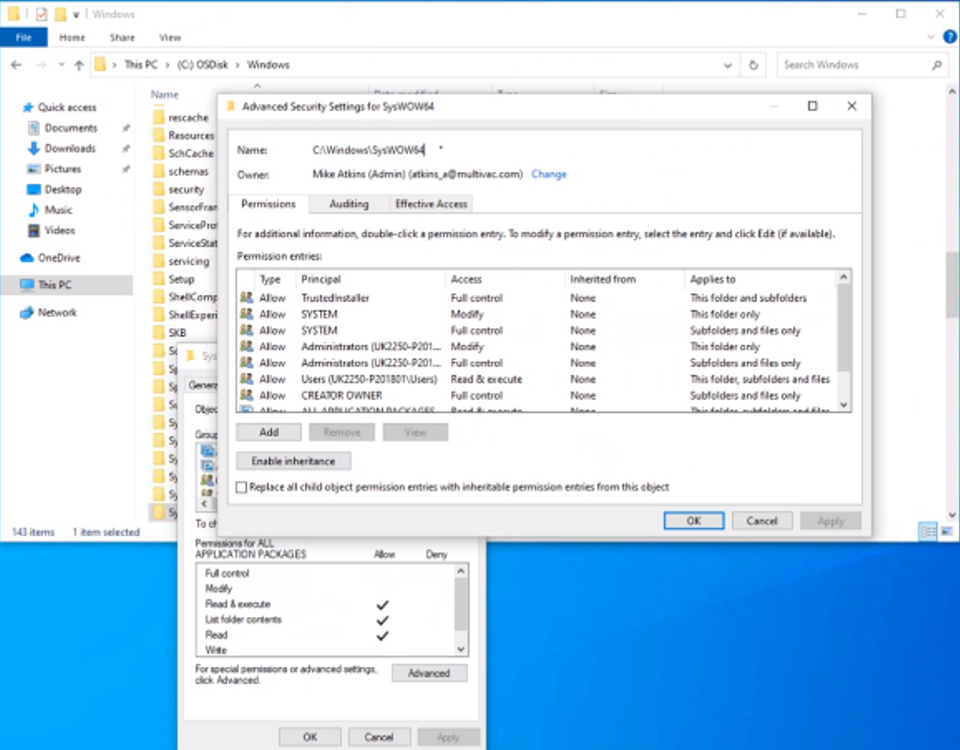
Task: Select the TrustedInstaller permission entry
Action: click(335, 298)
